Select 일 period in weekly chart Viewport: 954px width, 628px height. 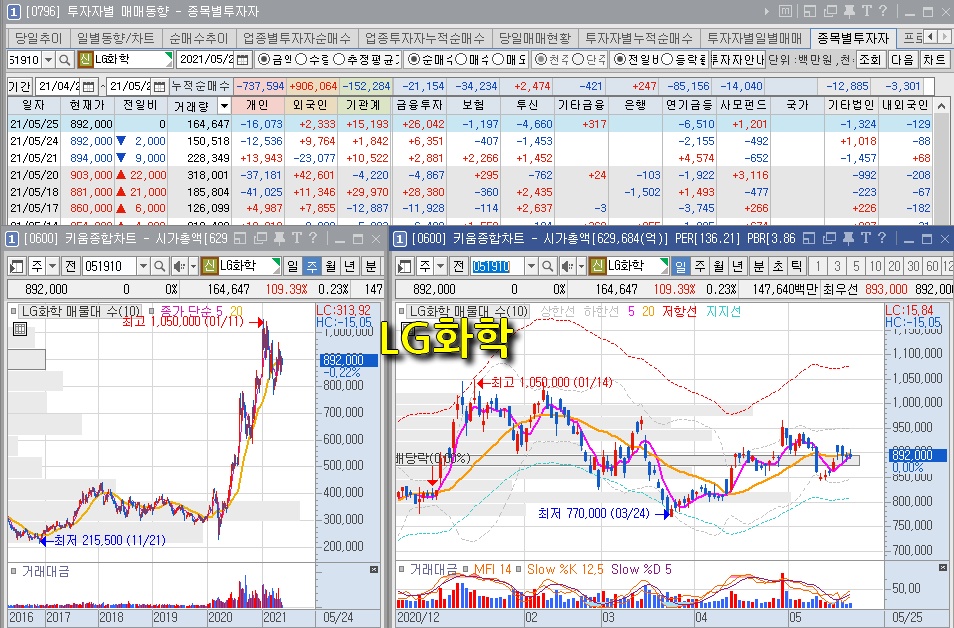click(x=293, y=266)
